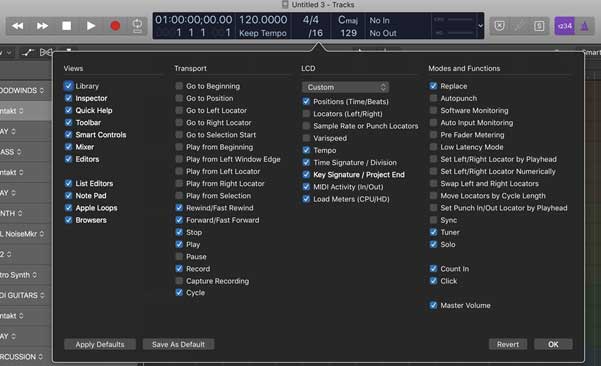Click the Cmaj key signature in LCD
This screenshot has height=366, width=601.
348,20
